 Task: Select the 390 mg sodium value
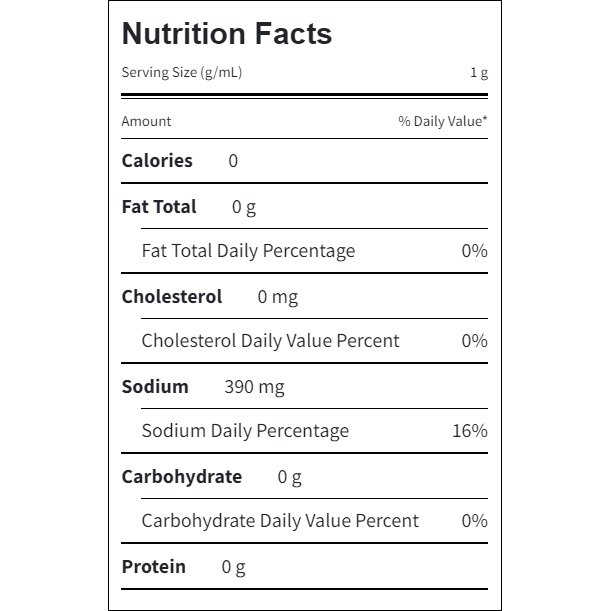pyautogui.click(x=254, y=387)
